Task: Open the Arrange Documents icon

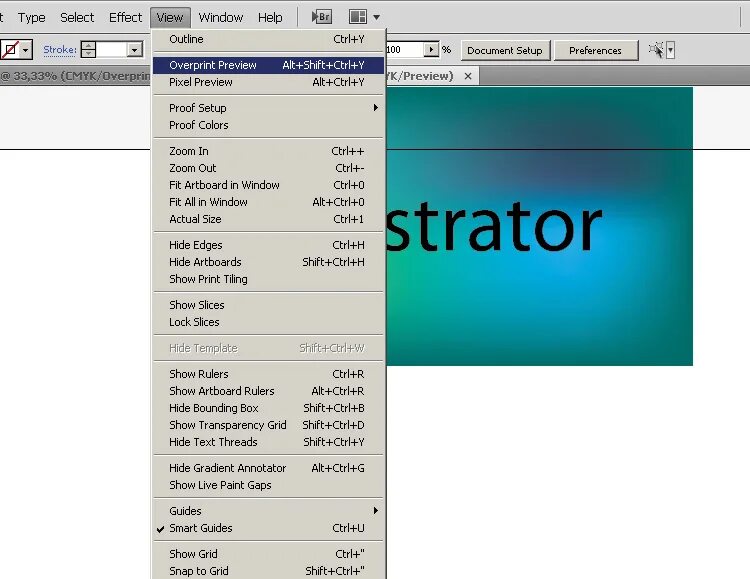Action: [358, 17]
